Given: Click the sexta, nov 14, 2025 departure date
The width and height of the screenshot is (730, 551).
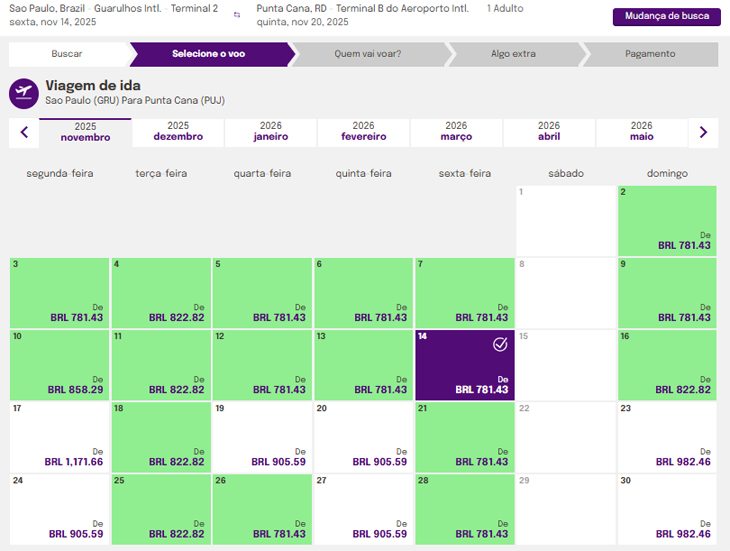Looking at the screenshot, I should (x=53, y=22).
